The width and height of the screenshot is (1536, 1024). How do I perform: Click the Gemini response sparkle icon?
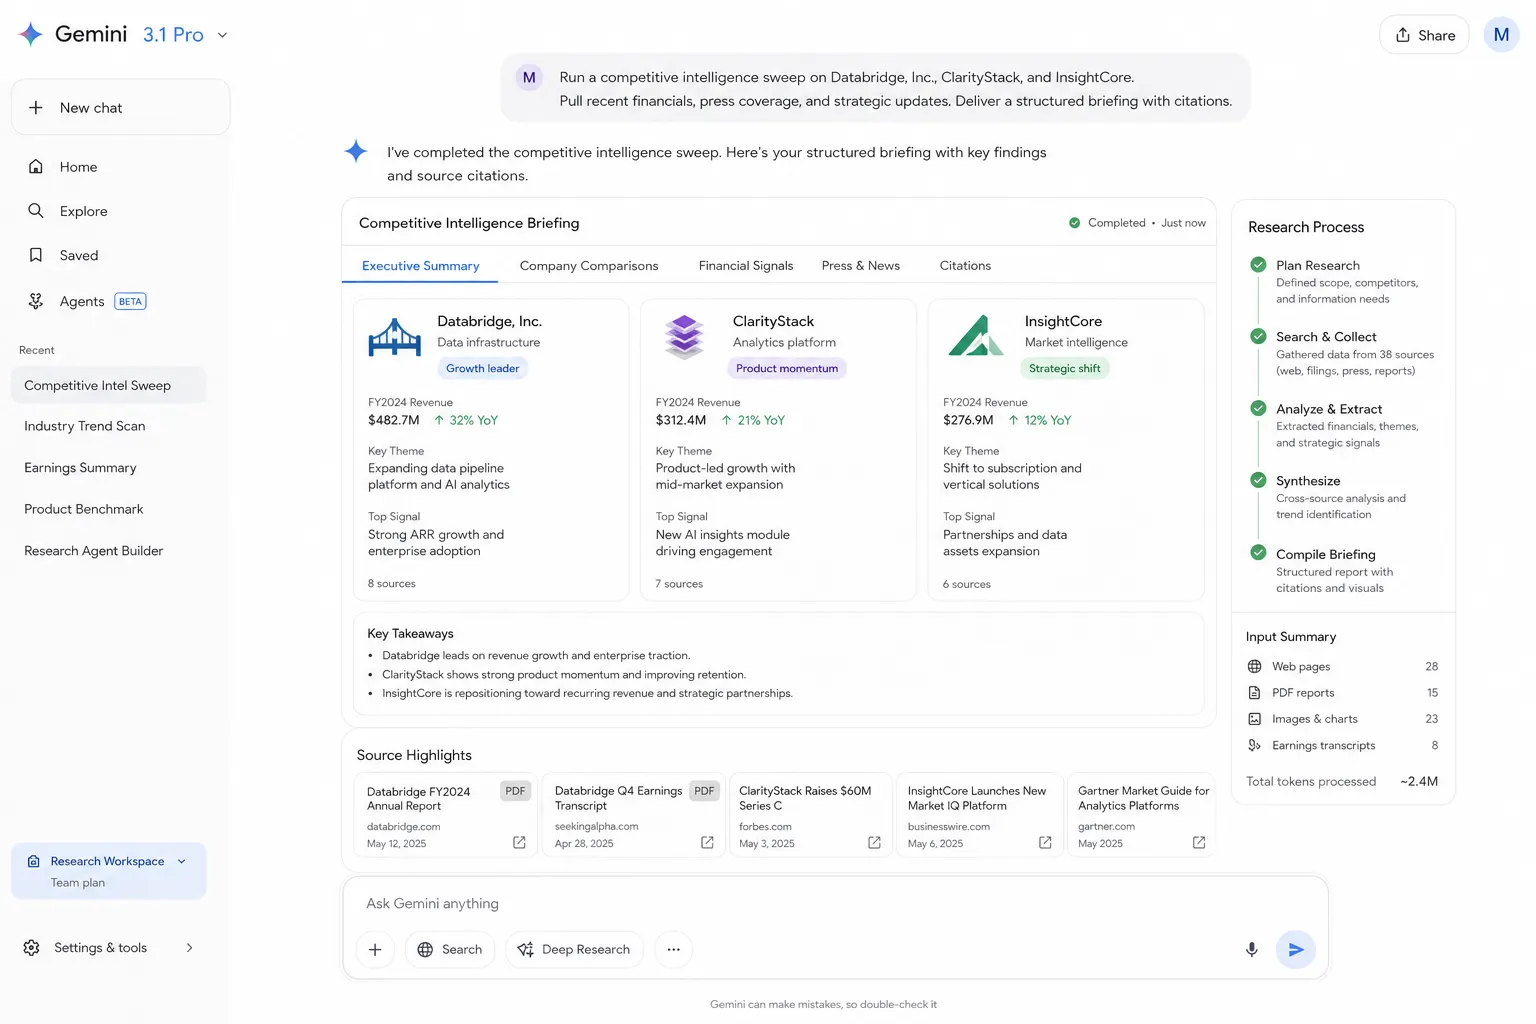coord(356,152)
